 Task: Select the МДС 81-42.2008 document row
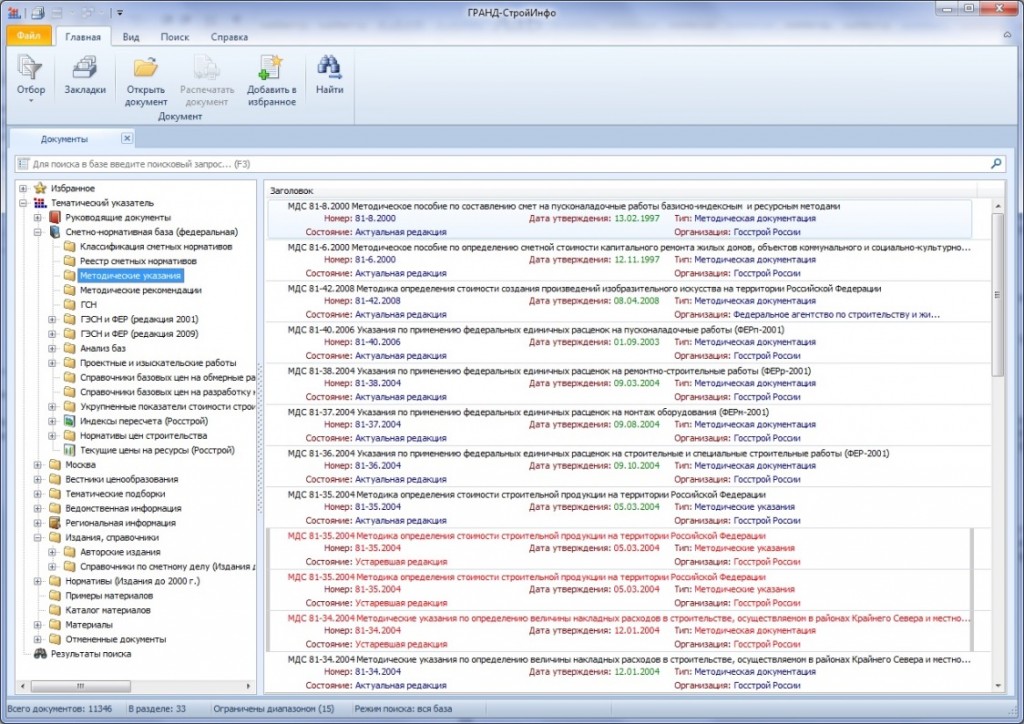tap(620, 301)
